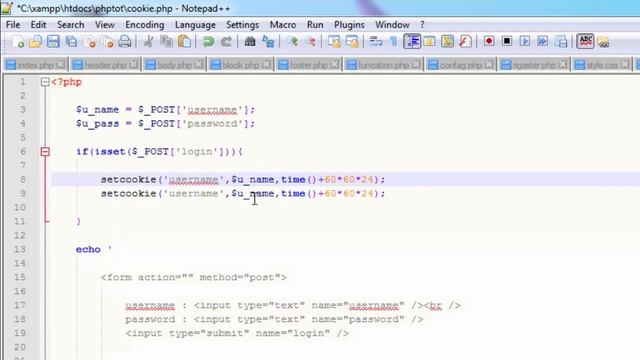
Task: Click the Copy toolbar icon
Action: coord(167,42)
